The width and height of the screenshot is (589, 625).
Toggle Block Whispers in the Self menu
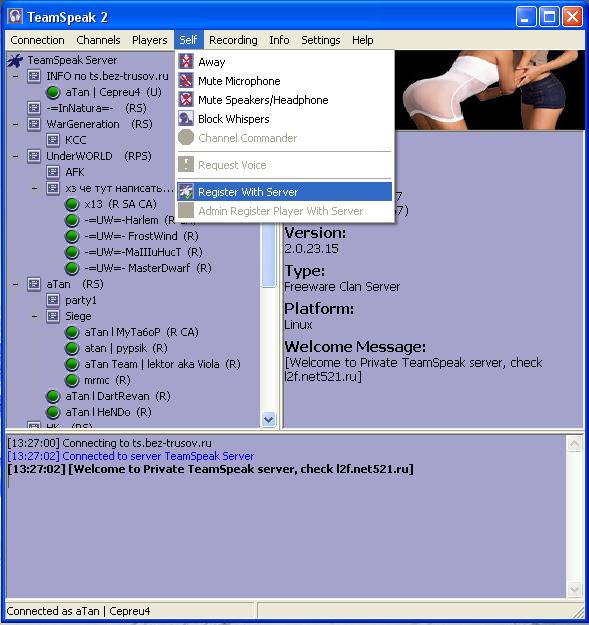(285, 119)
